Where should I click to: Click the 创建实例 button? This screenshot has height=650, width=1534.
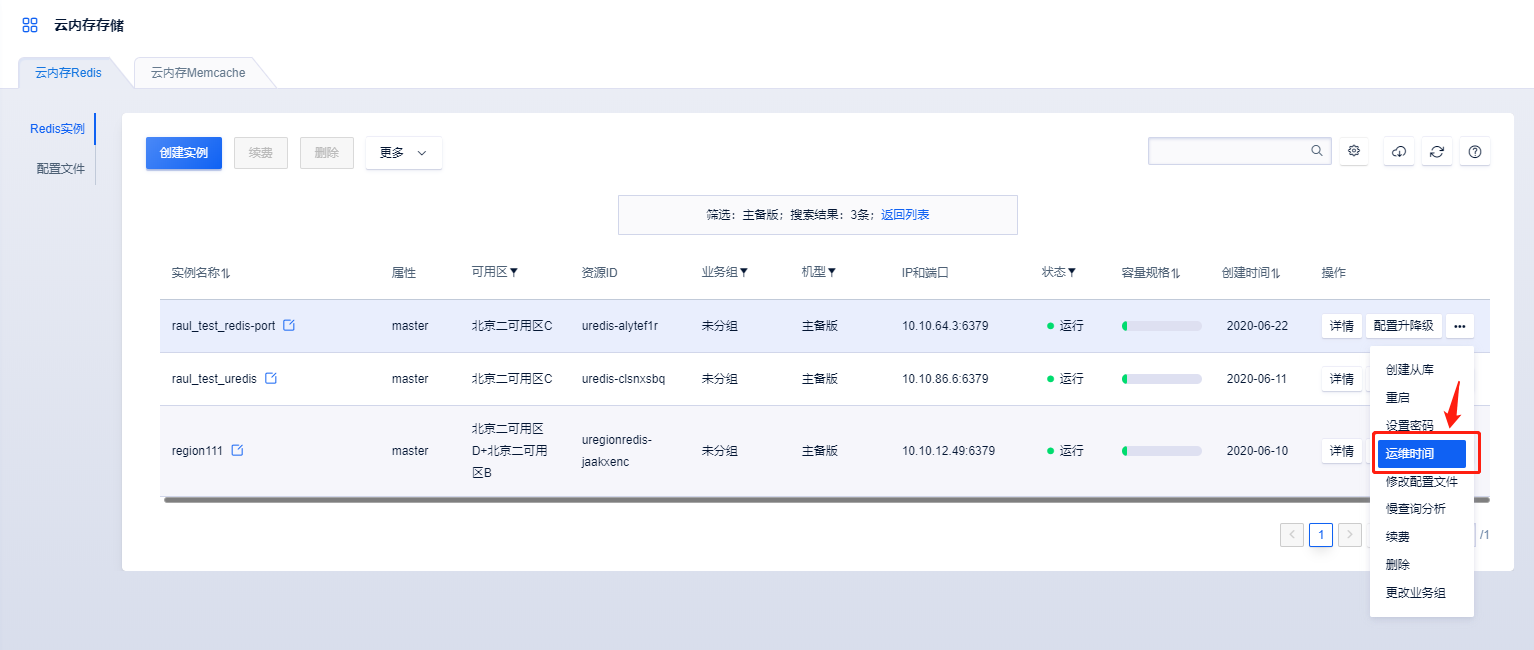coord(184,153)
